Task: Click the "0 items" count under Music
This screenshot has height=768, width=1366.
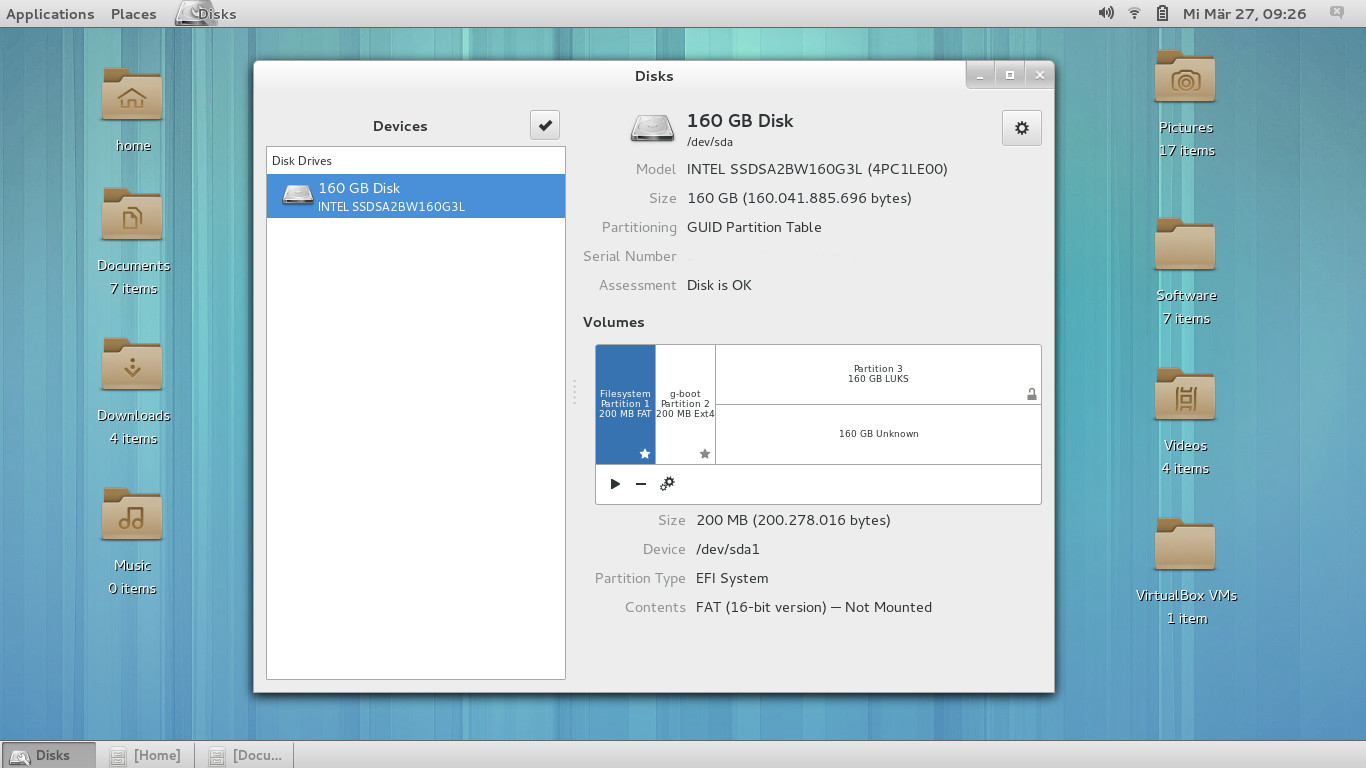Action: click(132, 589)
